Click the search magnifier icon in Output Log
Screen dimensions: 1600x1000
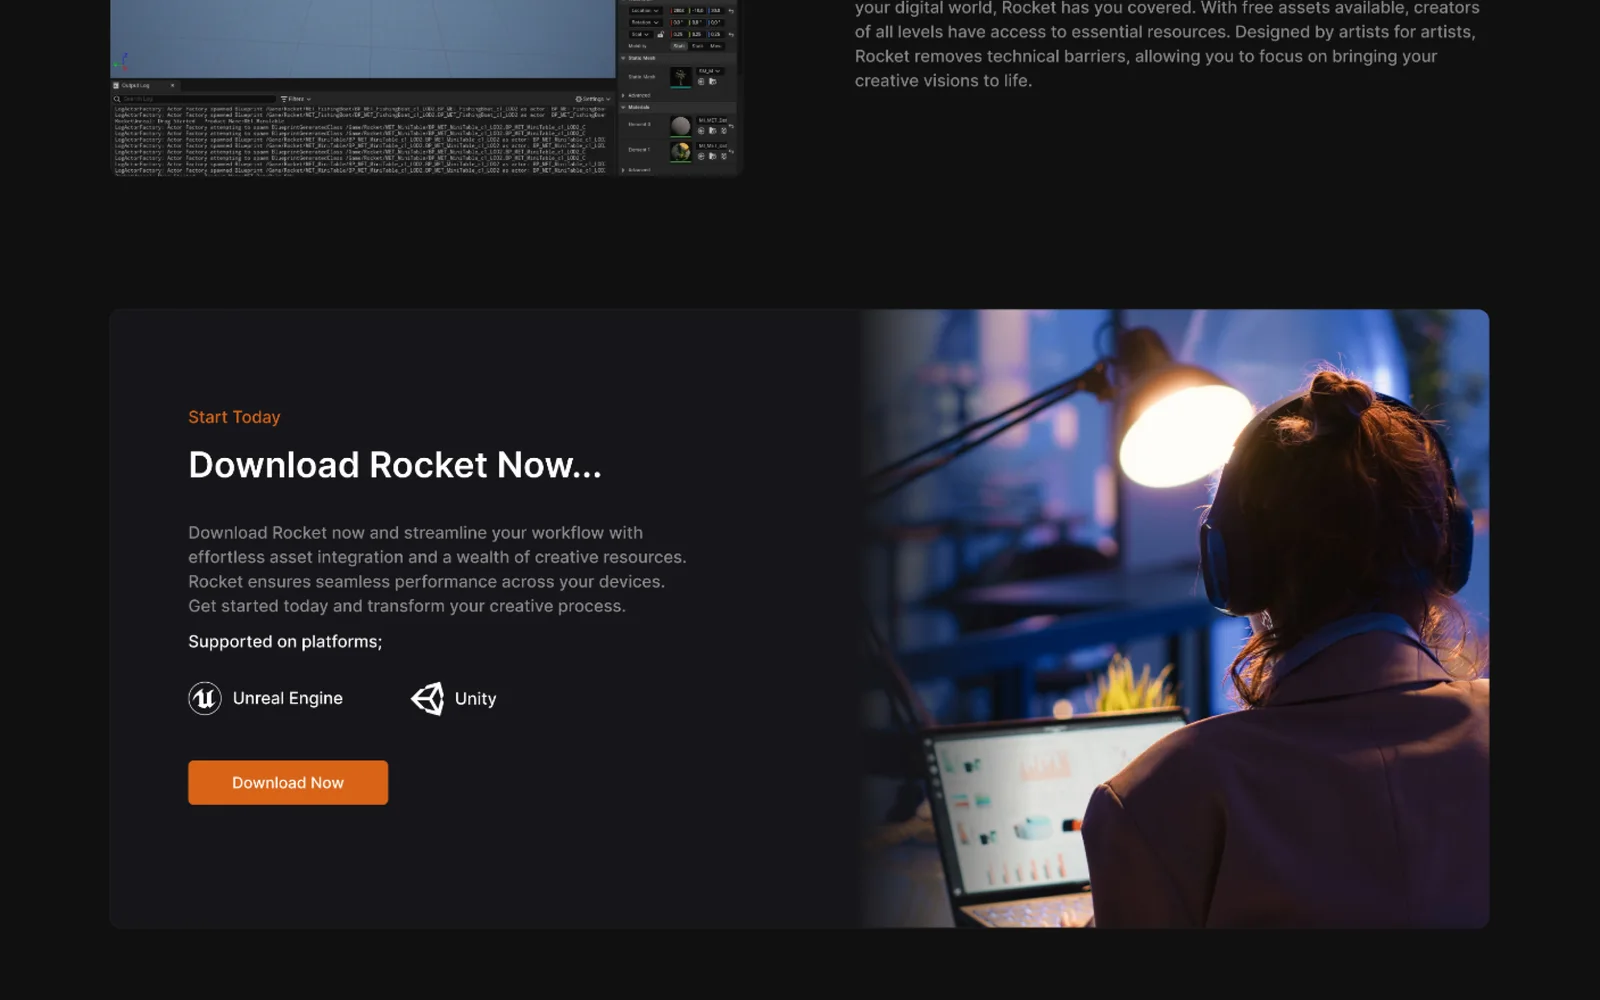[117, 99]
